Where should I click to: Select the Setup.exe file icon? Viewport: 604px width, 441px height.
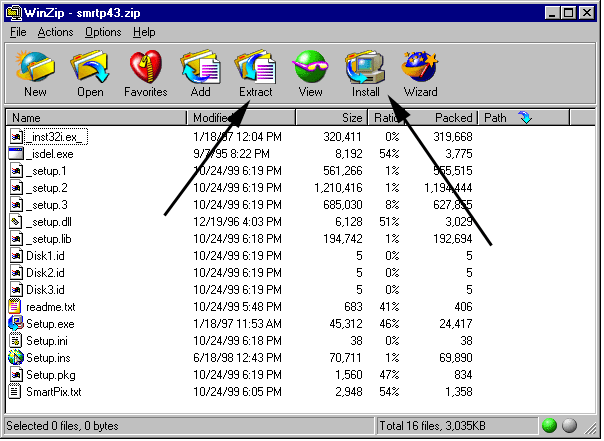coord(16,324)
